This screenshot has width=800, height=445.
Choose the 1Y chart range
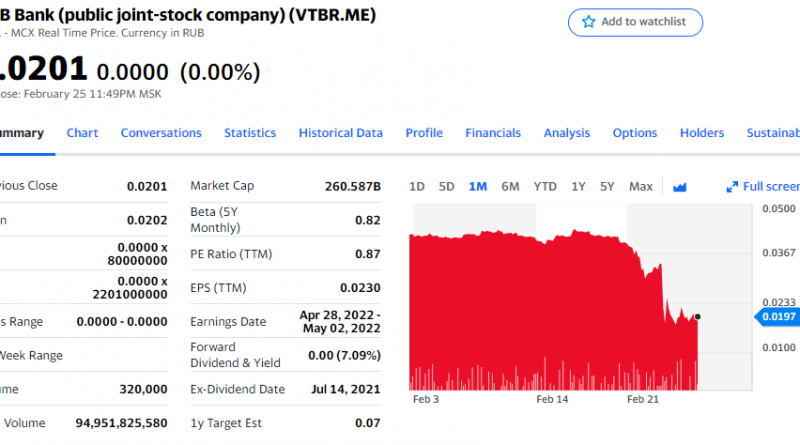click(578, 187)
